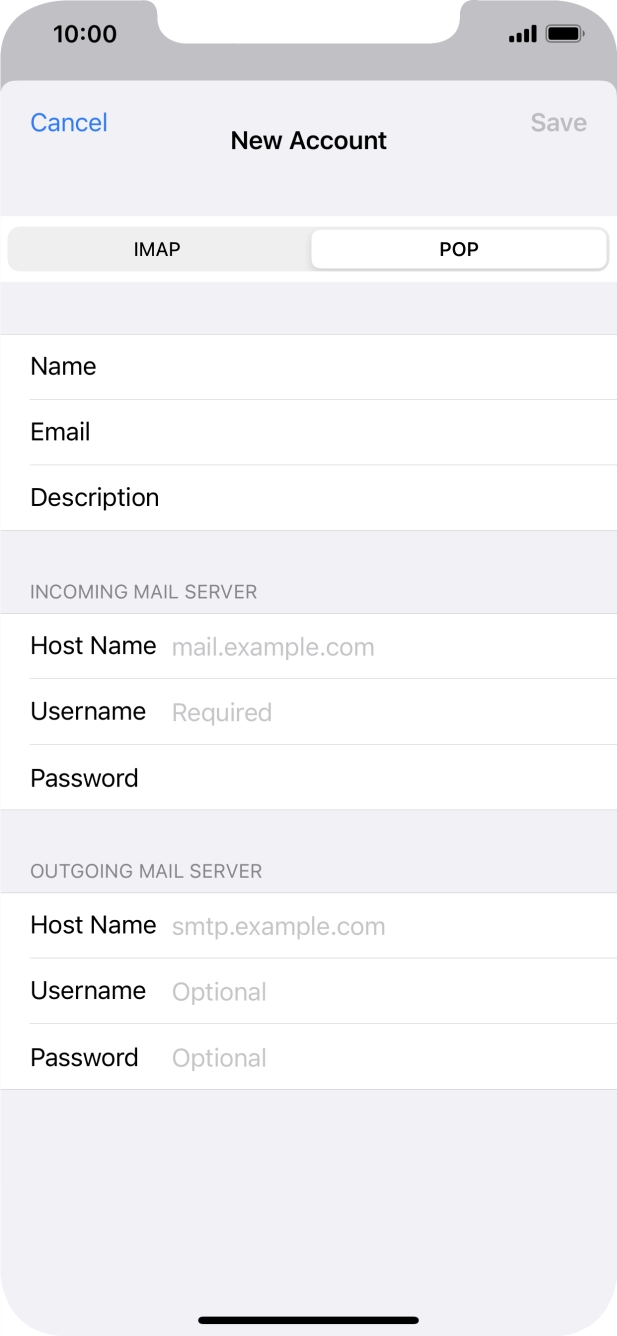Focus the incoming Username Required field

pyautogui.click(x=308, y=712)
